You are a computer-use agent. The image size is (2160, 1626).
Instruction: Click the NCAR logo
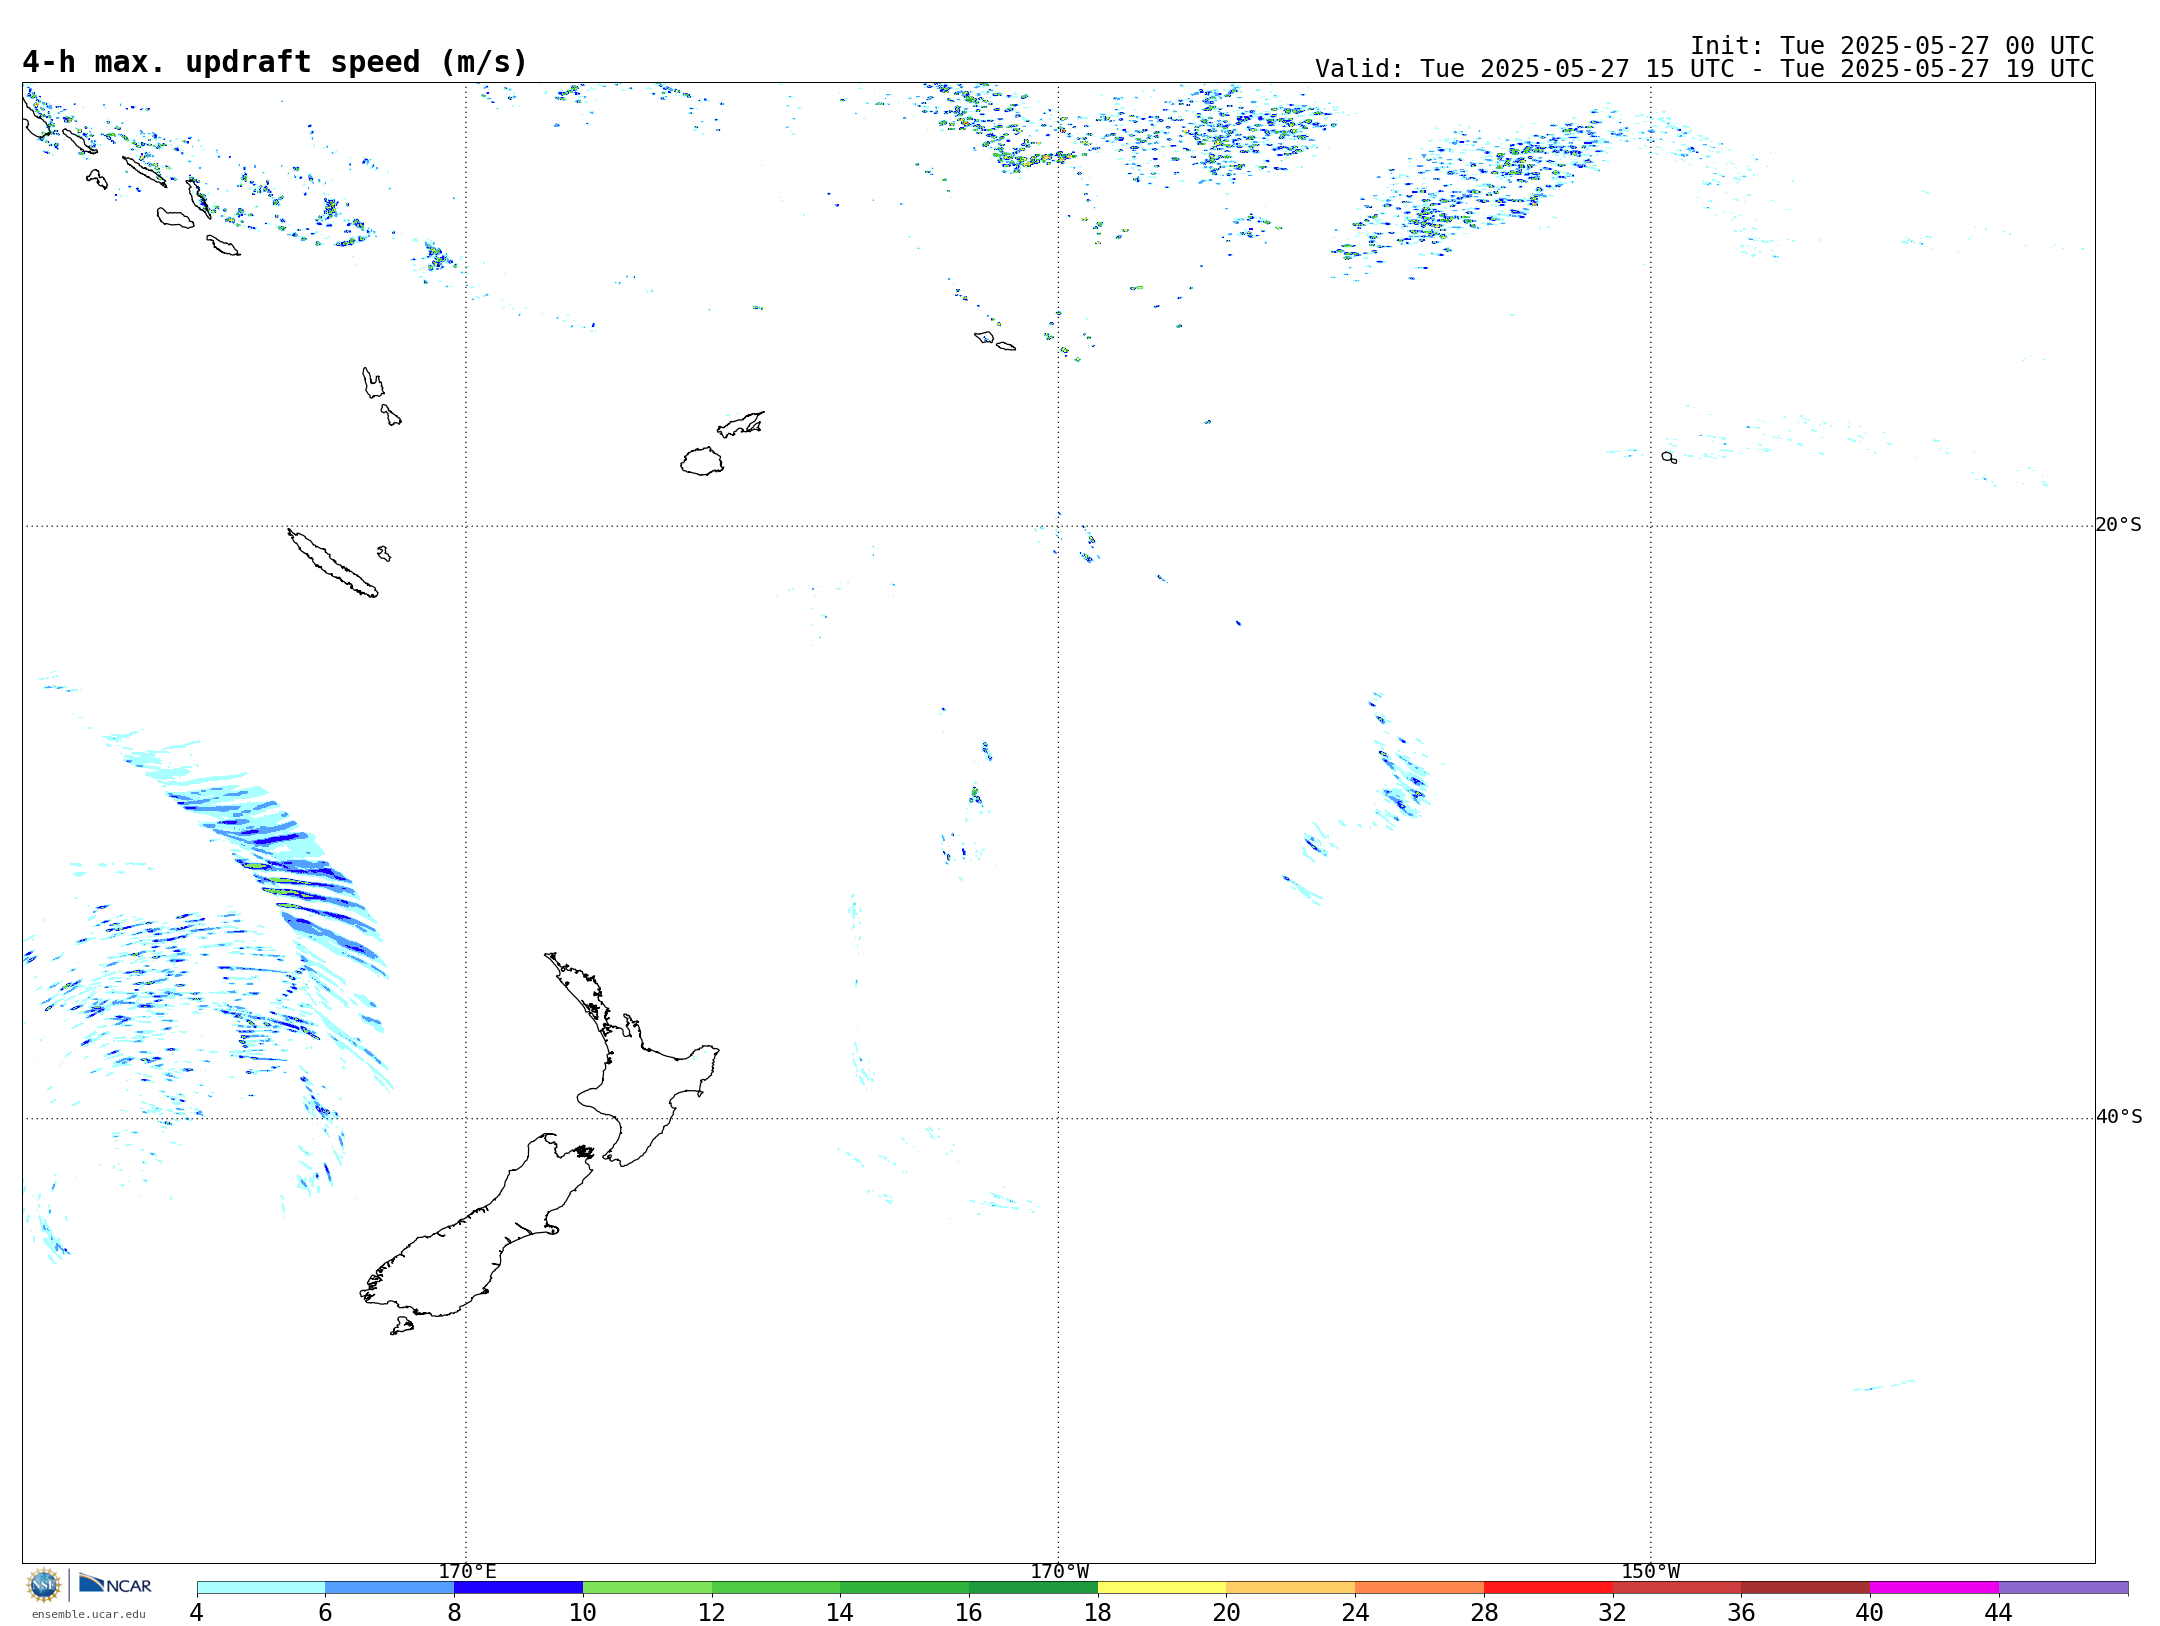point(115,1584)
